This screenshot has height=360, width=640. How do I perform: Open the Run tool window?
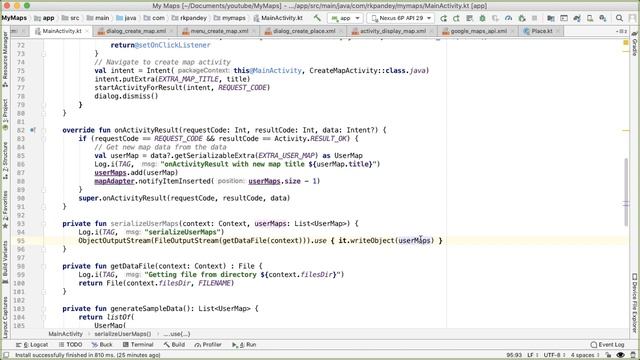tap(244, 345)
